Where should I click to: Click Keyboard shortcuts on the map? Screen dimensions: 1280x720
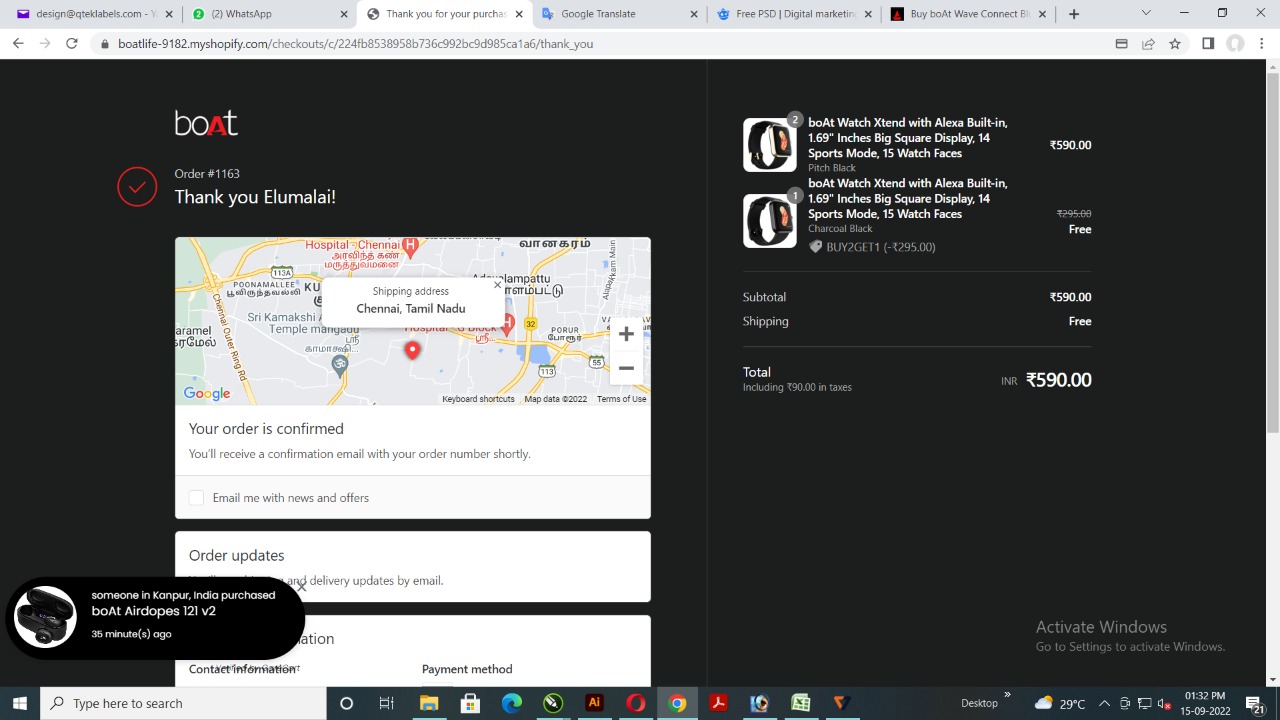(478, 399)
